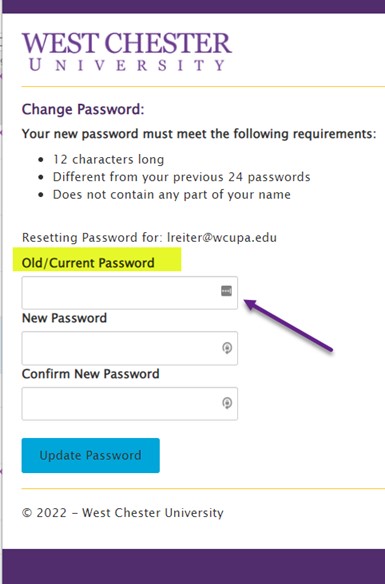Focus the New Password input box
Screen dimensions: 385x584
pos(130,348)
